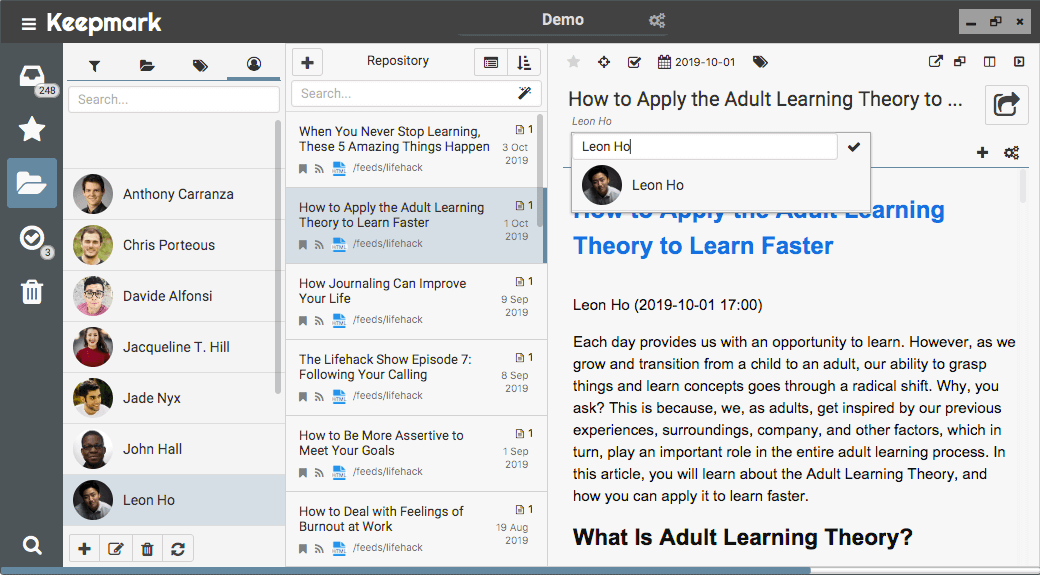
Task: Click the refresh authors icon
Action: pos(178,549)
